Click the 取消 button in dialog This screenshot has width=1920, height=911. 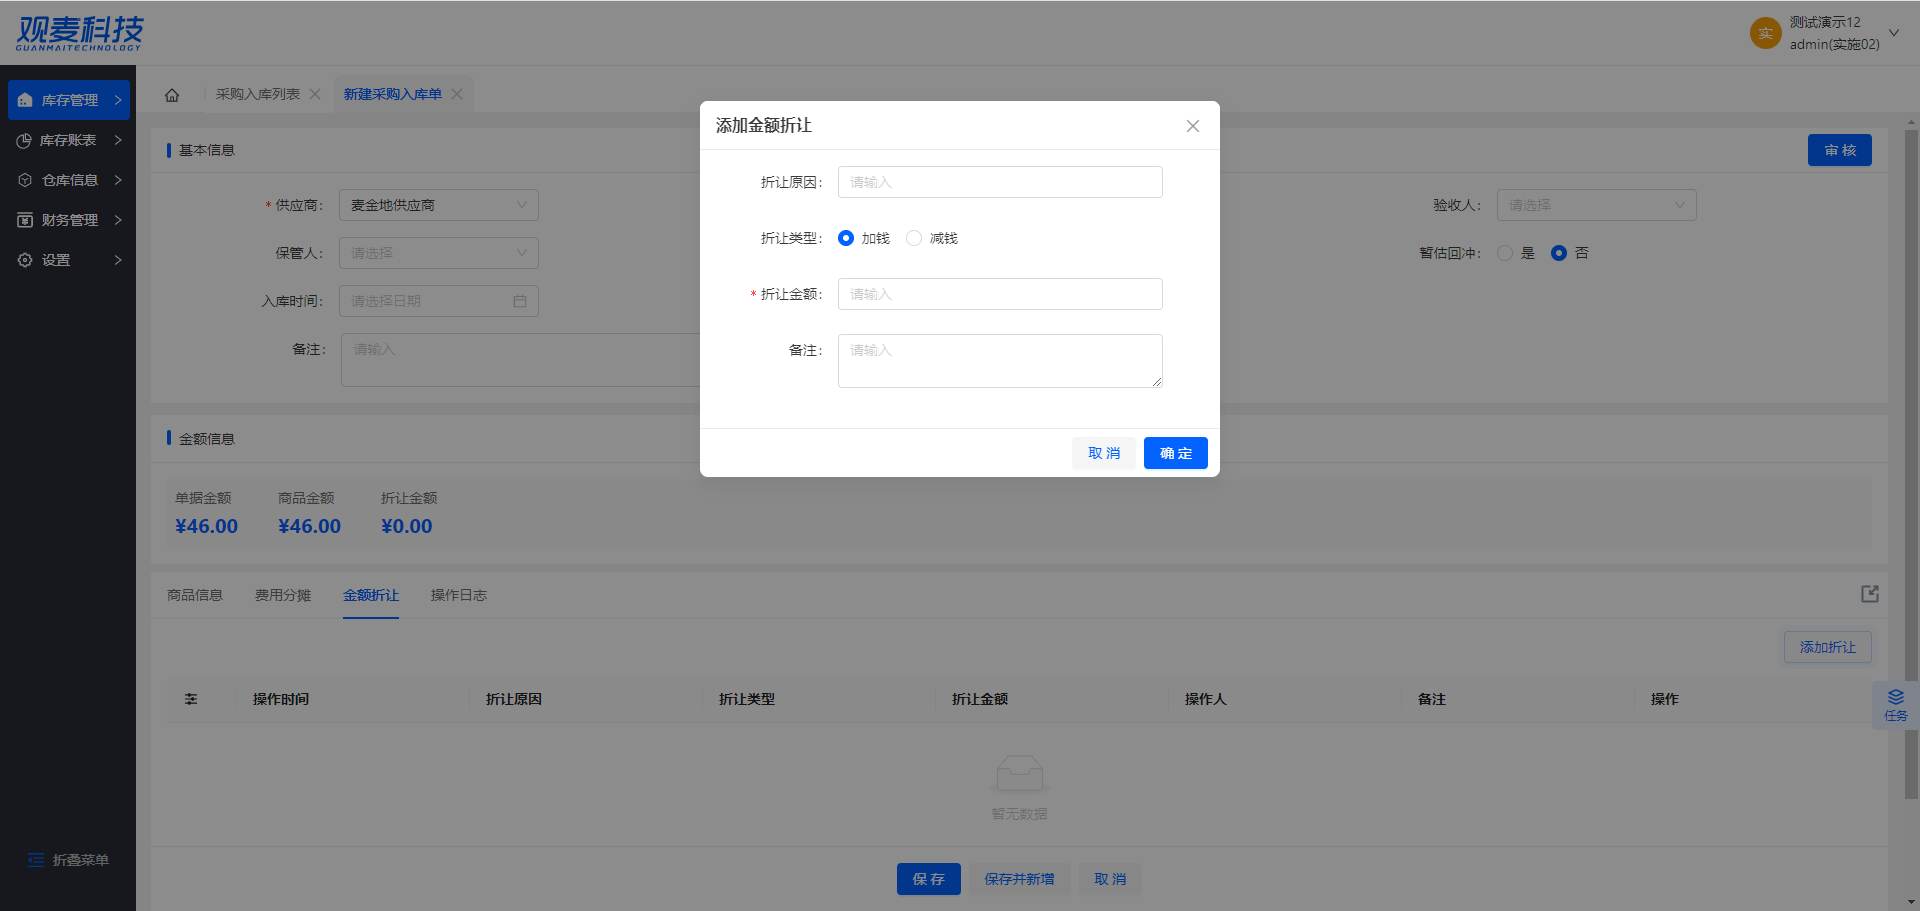click(x=1104, y=453)
